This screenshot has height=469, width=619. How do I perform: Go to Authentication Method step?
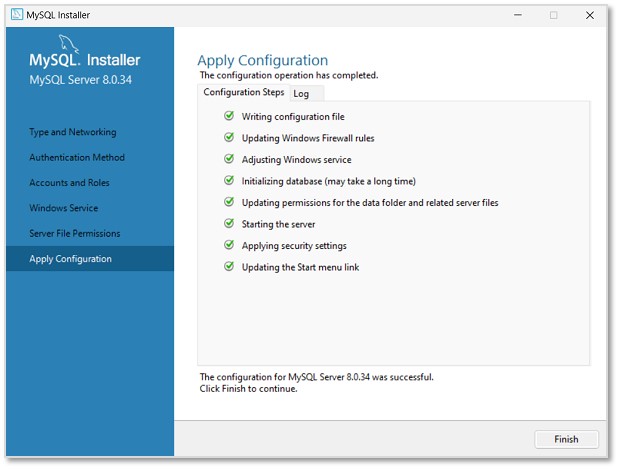coord(77,157)
